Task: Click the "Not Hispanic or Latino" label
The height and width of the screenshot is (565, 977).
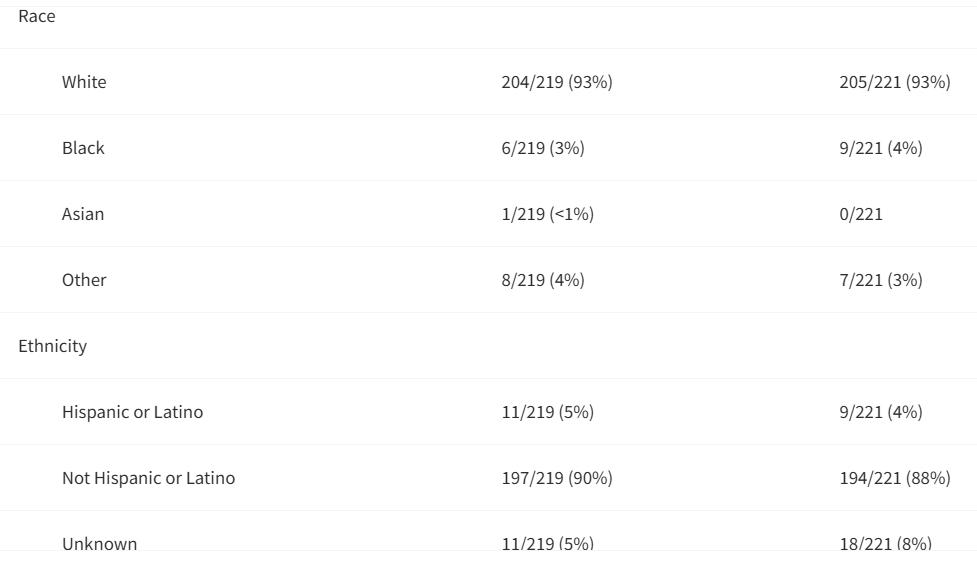Action: click(x=148, y=478)
